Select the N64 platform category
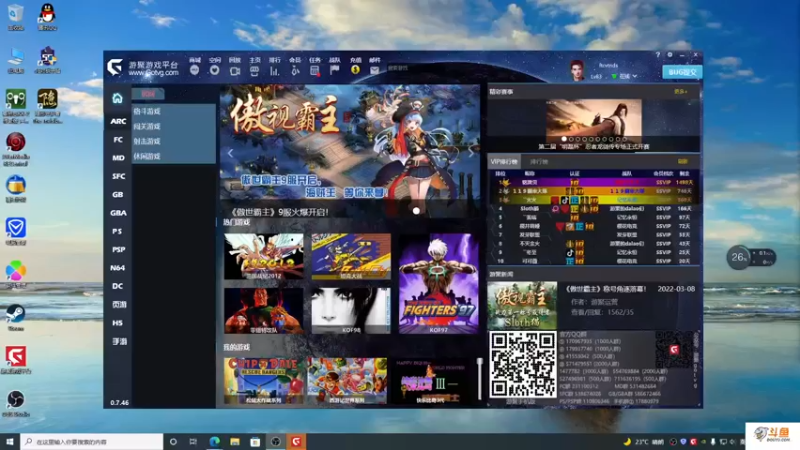The height and width of the screenshot is (450, 800). (118, 268)
